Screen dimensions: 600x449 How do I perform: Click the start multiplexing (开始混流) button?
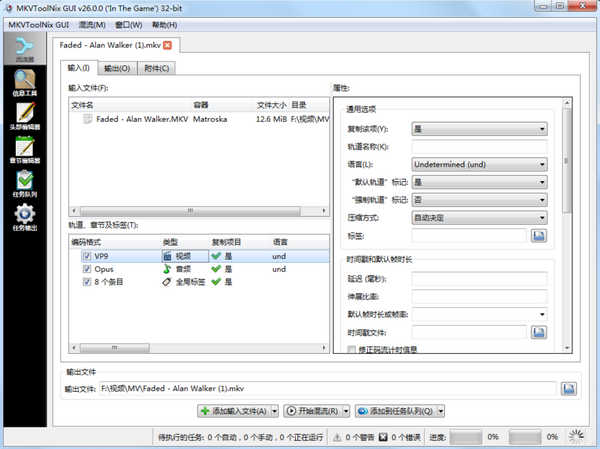(313, 411)
